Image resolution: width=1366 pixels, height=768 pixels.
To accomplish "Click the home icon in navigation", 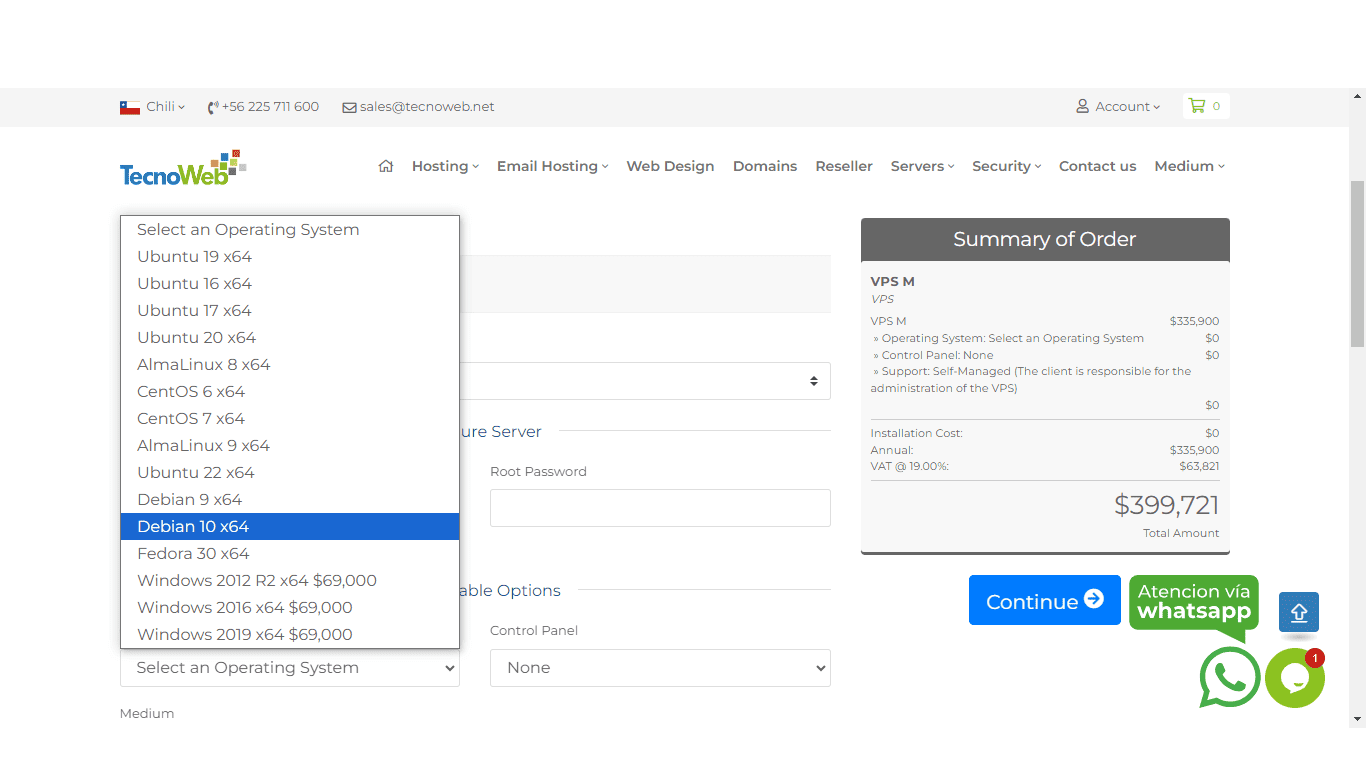I will [x=386, y=166].
